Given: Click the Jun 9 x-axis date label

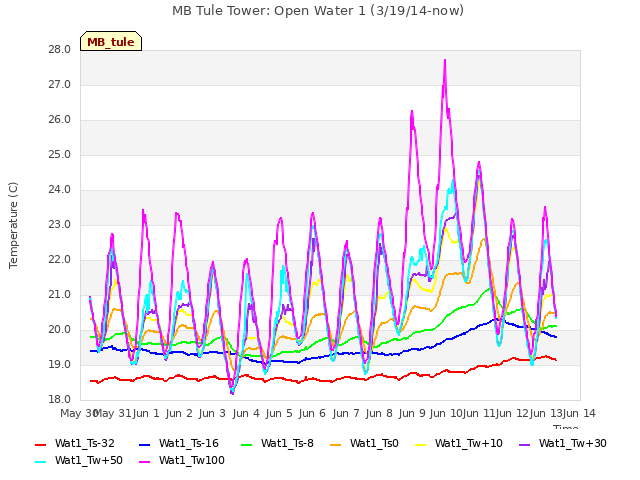Looking at the screenshot, I should click(412, 414).
